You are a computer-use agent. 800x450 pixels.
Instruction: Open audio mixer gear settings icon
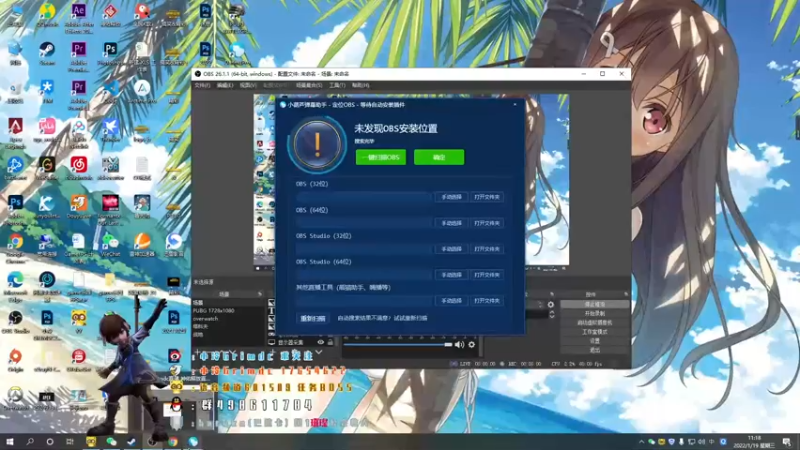(x=471, y=345)
